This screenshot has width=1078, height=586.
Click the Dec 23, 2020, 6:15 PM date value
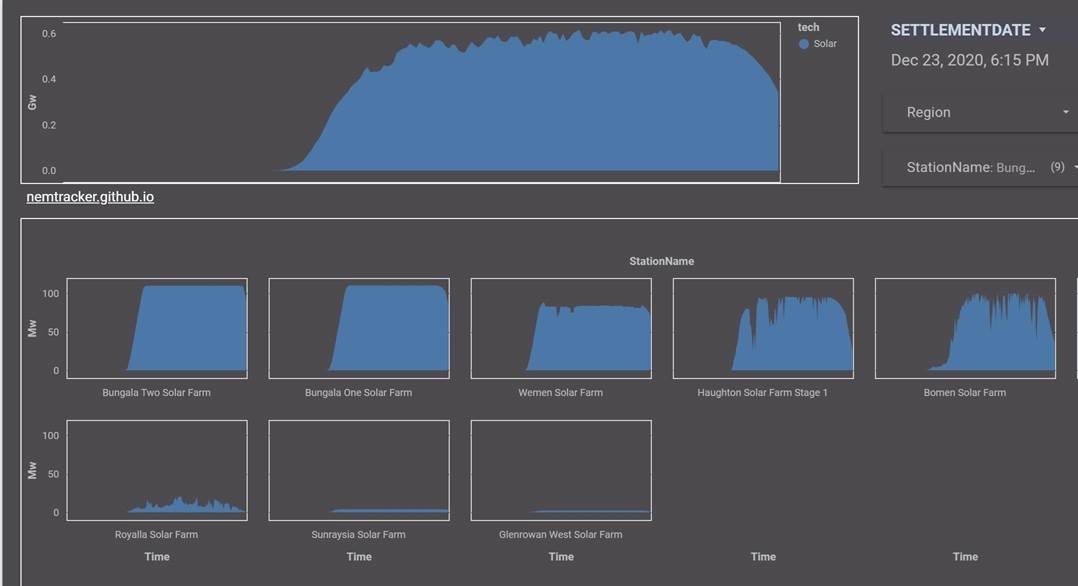[x=969, y=60]
